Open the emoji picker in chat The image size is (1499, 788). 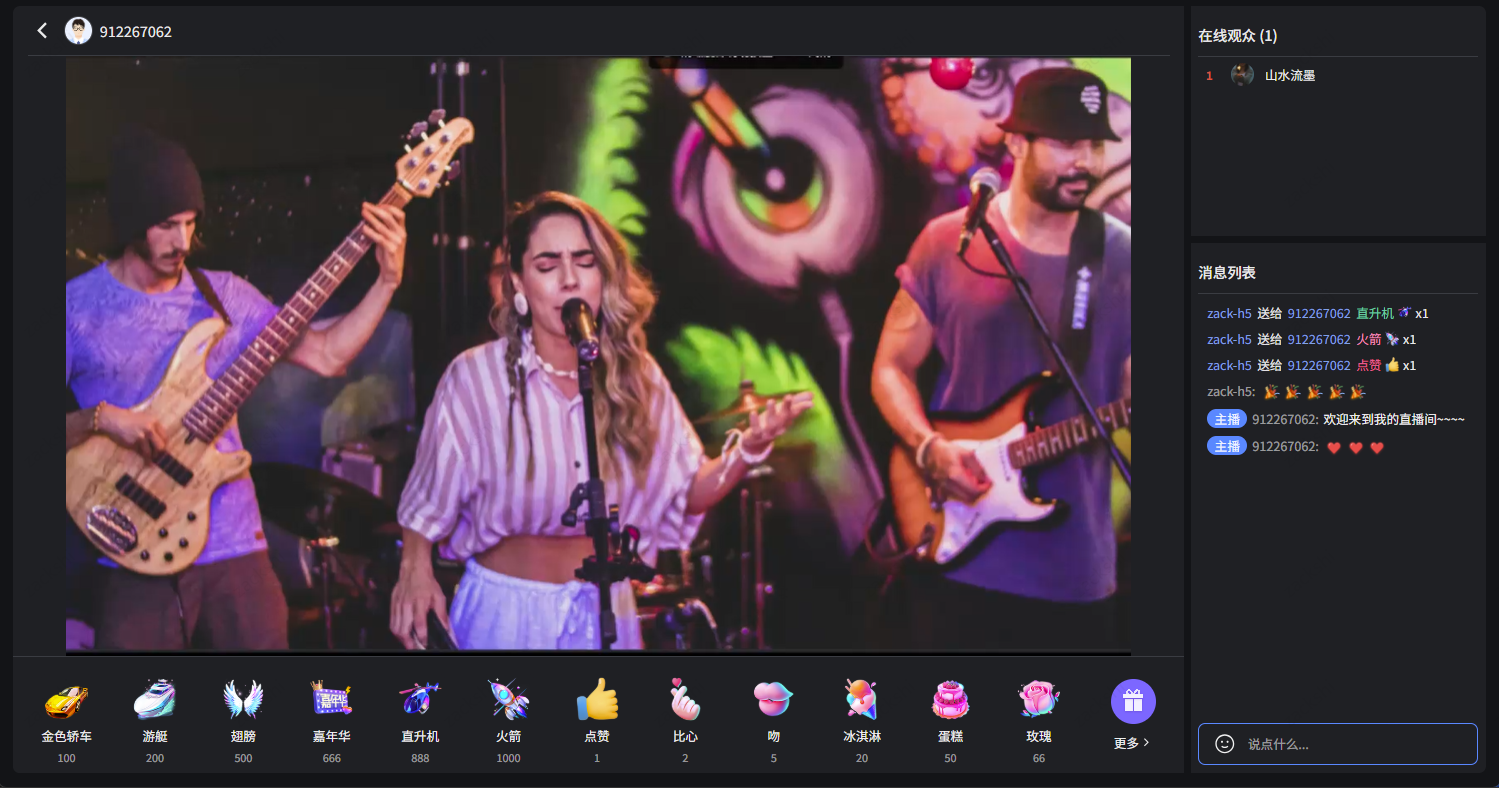point(1224,744)
